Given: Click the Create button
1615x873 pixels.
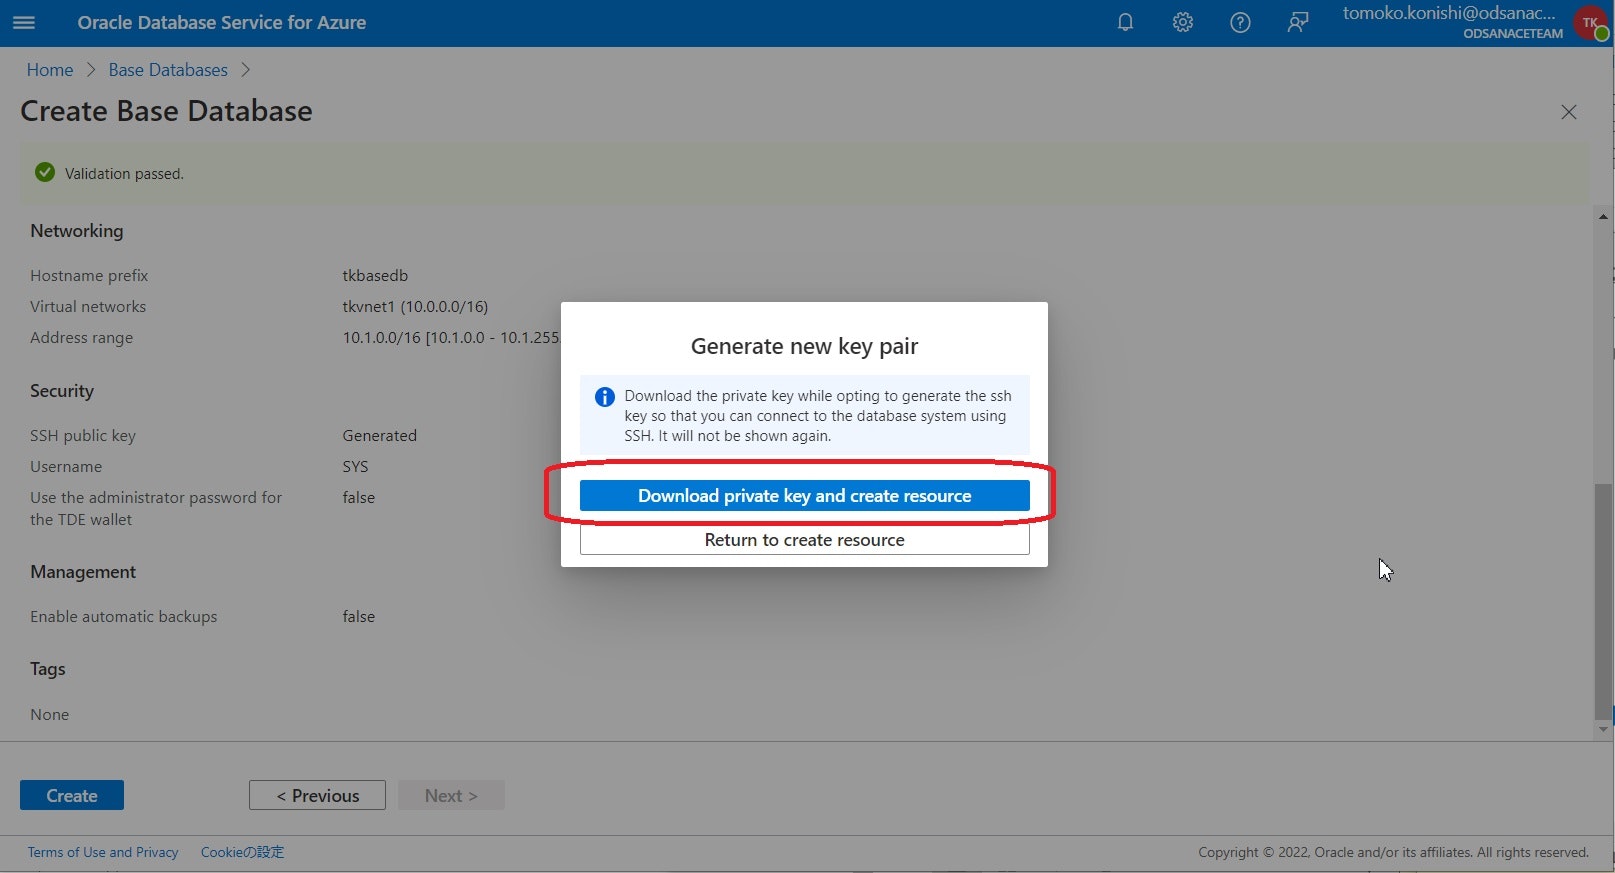Looking at the screenshot, I should point(72,795).
